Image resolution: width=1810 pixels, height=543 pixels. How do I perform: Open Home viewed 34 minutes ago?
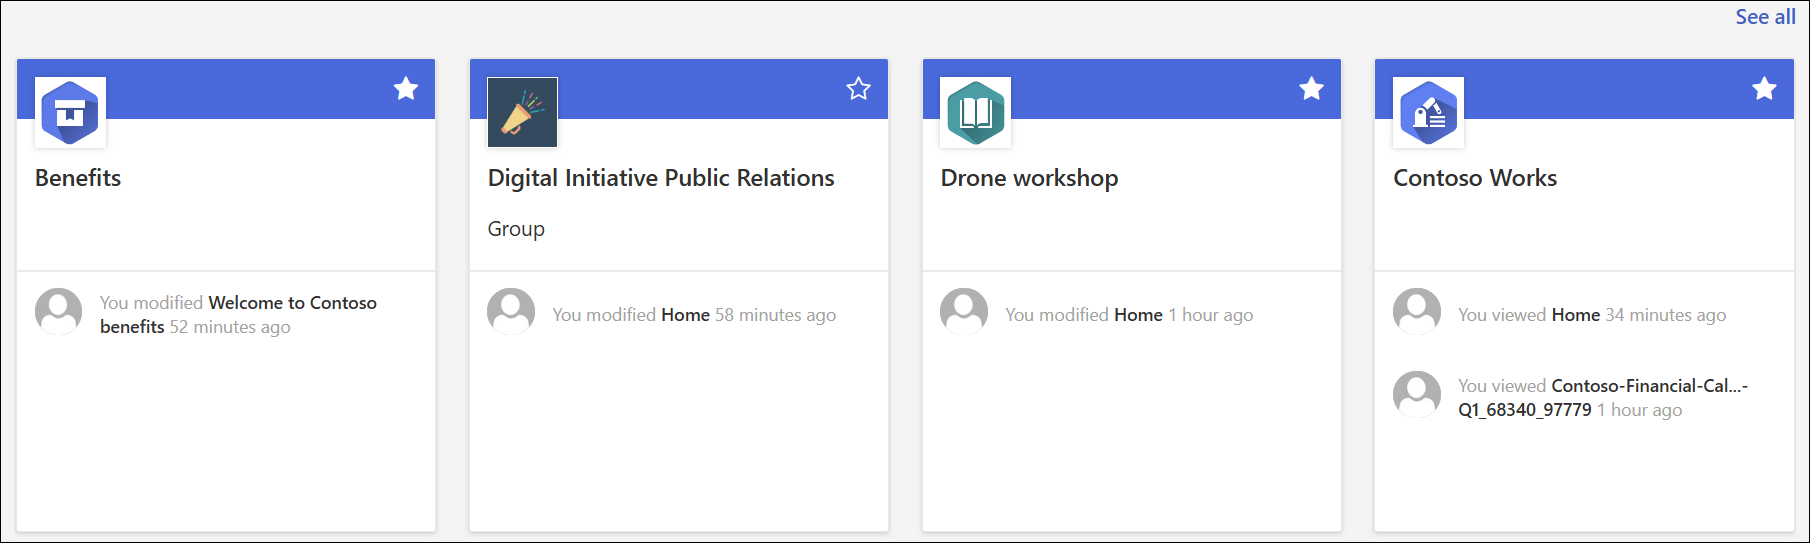tap(1576, 315)
